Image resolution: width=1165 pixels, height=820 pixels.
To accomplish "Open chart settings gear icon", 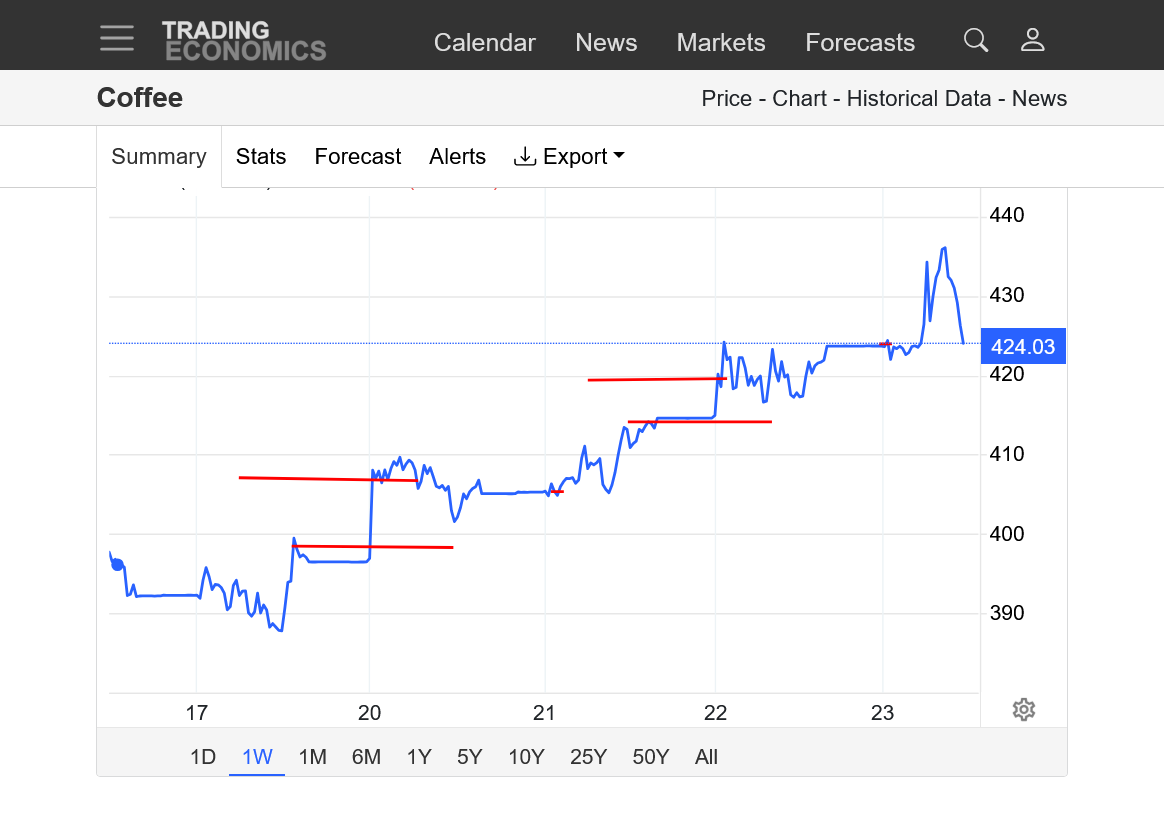I will click(1023, 710).
